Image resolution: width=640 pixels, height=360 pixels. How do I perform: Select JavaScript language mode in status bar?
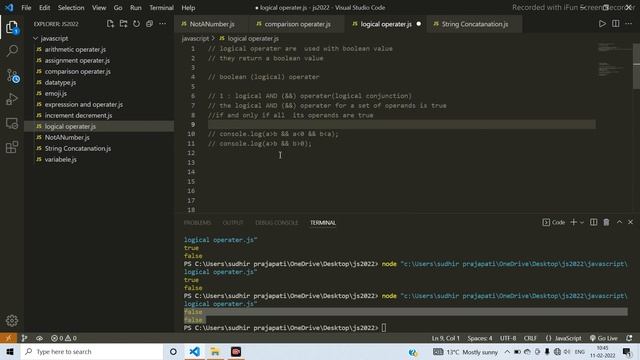[568, 338]
